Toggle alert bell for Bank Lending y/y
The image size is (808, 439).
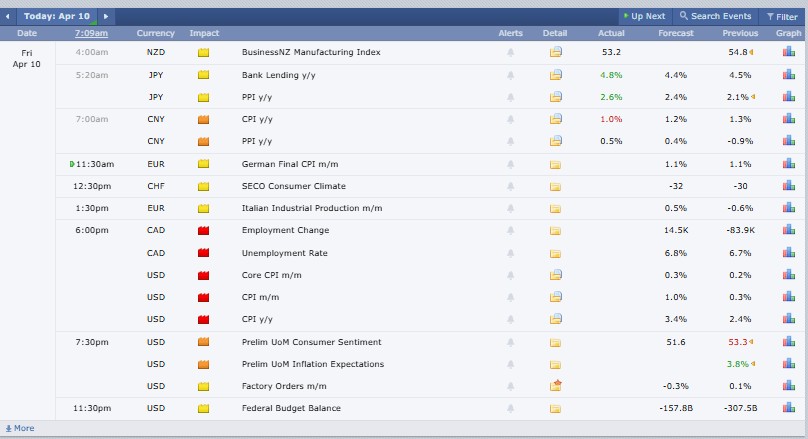click(x=510, y=75)
